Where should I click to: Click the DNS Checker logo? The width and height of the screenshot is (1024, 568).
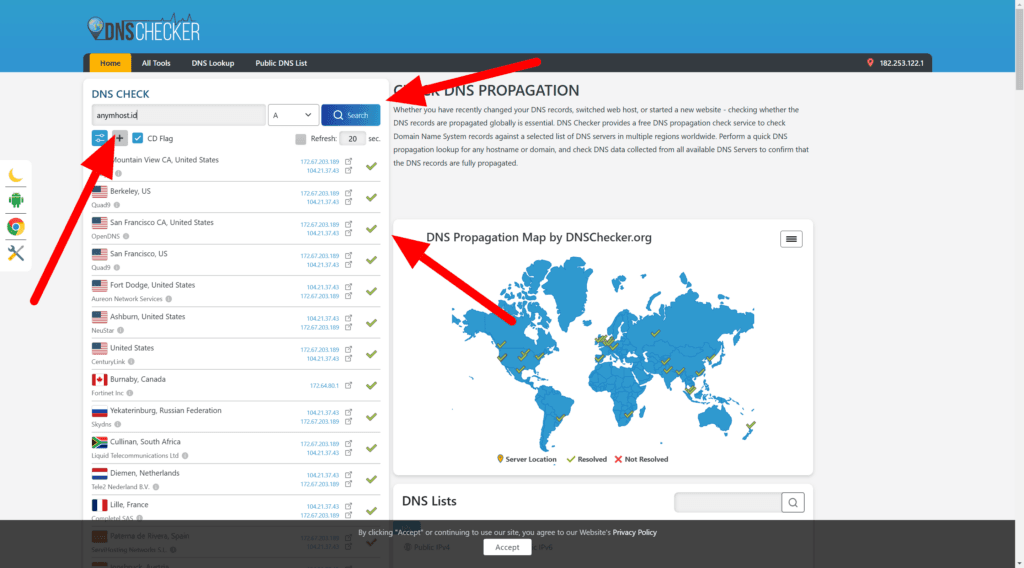[x=144, y=29]
